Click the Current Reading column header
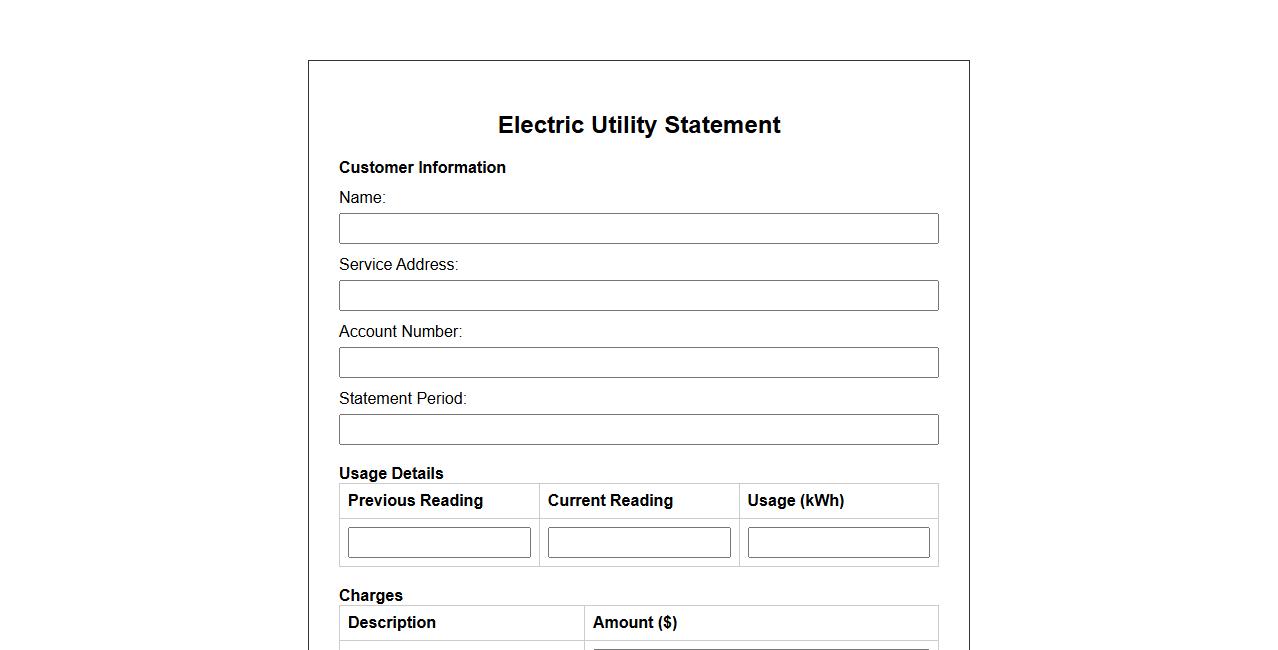Screen dimensions: 1278x650 pyautogui.click(x=610, y=501)
